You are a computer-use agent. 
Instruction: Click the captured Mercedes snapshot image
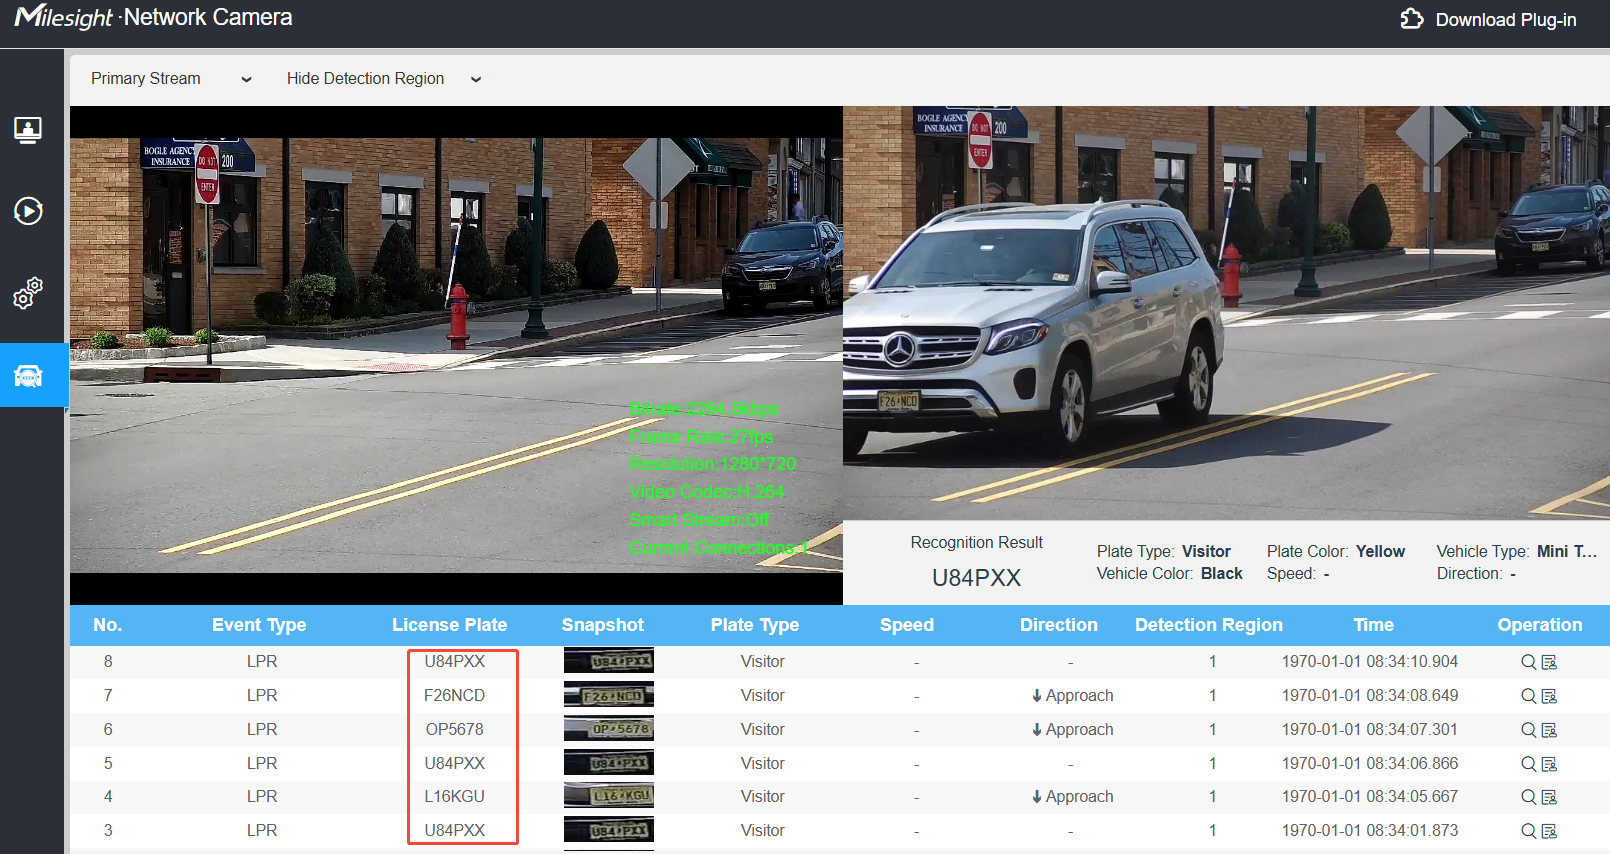pos(1226,313)
